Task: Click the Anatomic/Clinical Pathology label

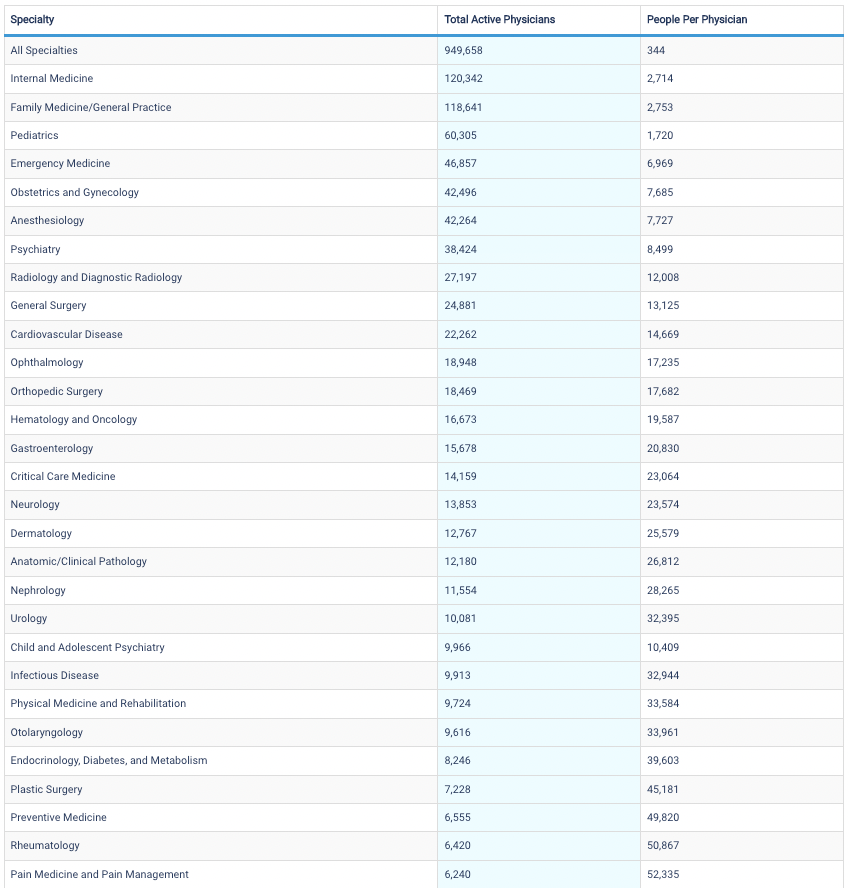Action: (78, 561)
